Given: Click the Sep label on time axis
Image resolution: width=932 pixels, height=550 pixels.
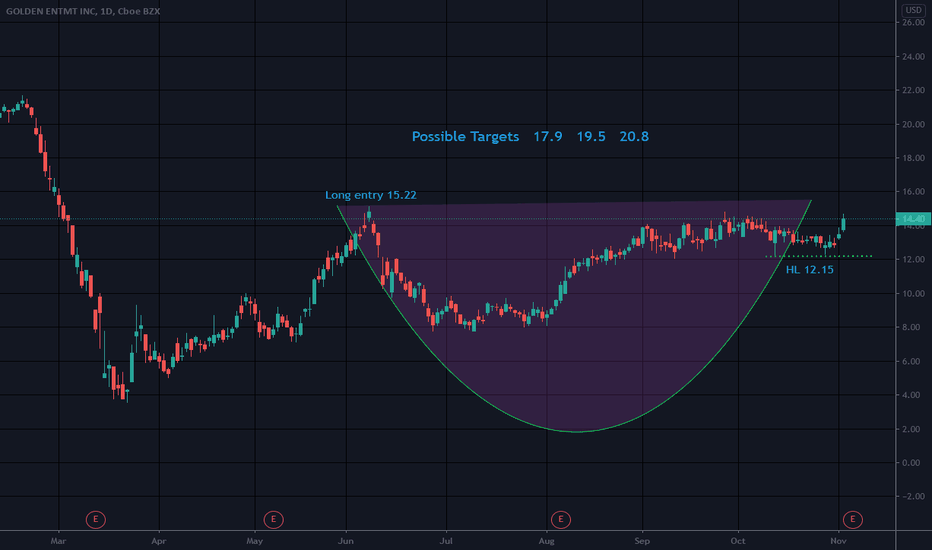Looking at the screenshot, I should (642, 541).
